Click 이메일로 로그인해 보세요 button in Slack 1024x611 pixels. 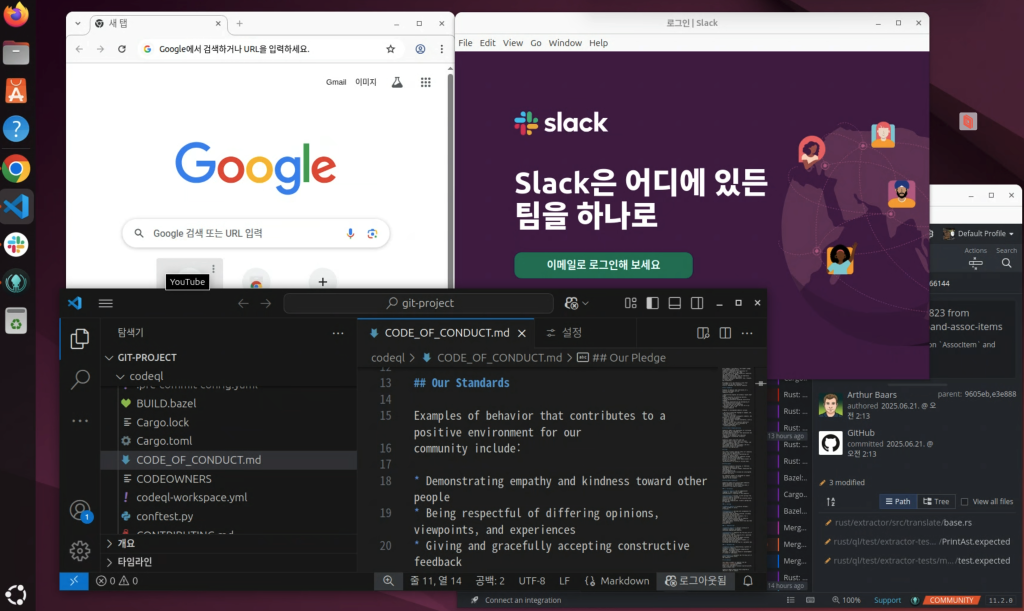click(x=603, y=265)
